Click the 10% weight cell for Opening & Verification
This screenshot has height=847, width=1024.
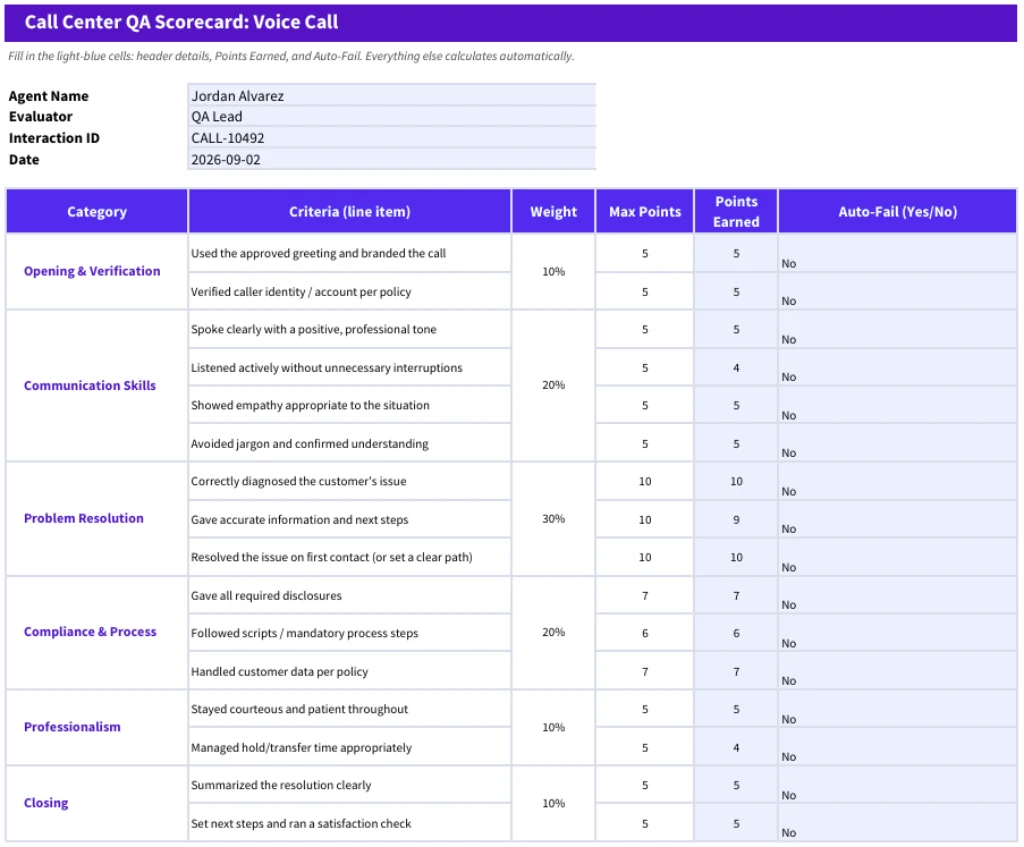coord(553,271)
